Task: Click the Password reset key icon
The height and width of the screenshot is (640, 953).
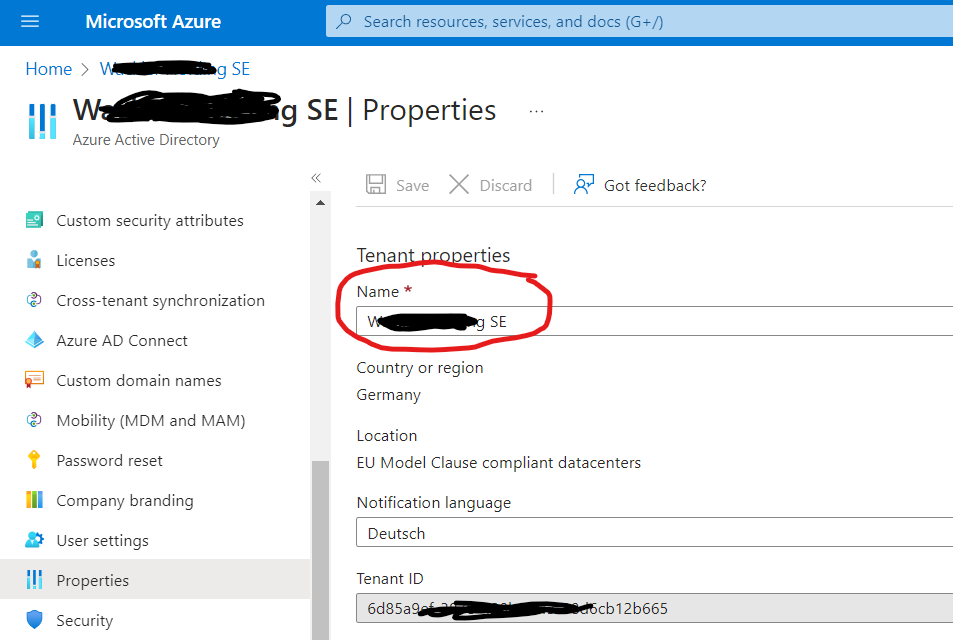Action: (x=34, y=459)
